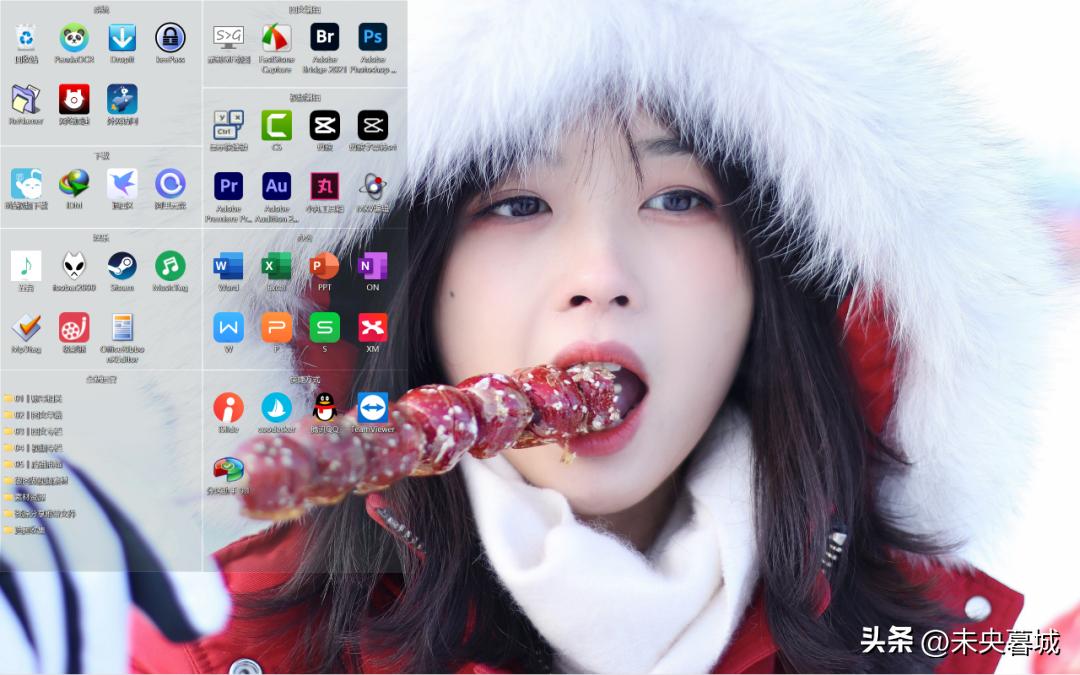1080x675 pixels.
Task: Open FastStone Capture icon
Action: 276,38
